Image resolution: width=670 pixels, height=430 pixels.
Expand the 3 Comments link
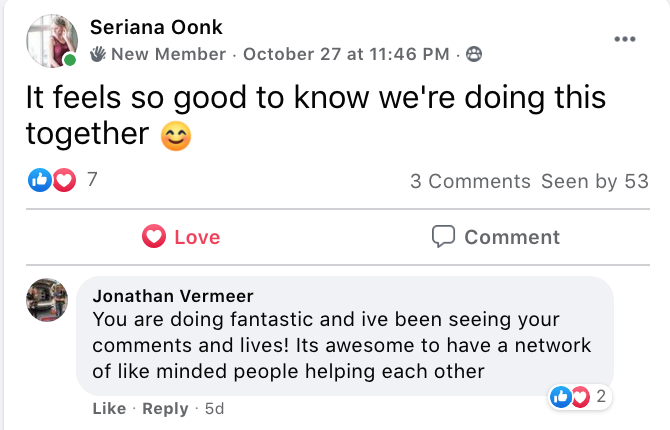470,181
